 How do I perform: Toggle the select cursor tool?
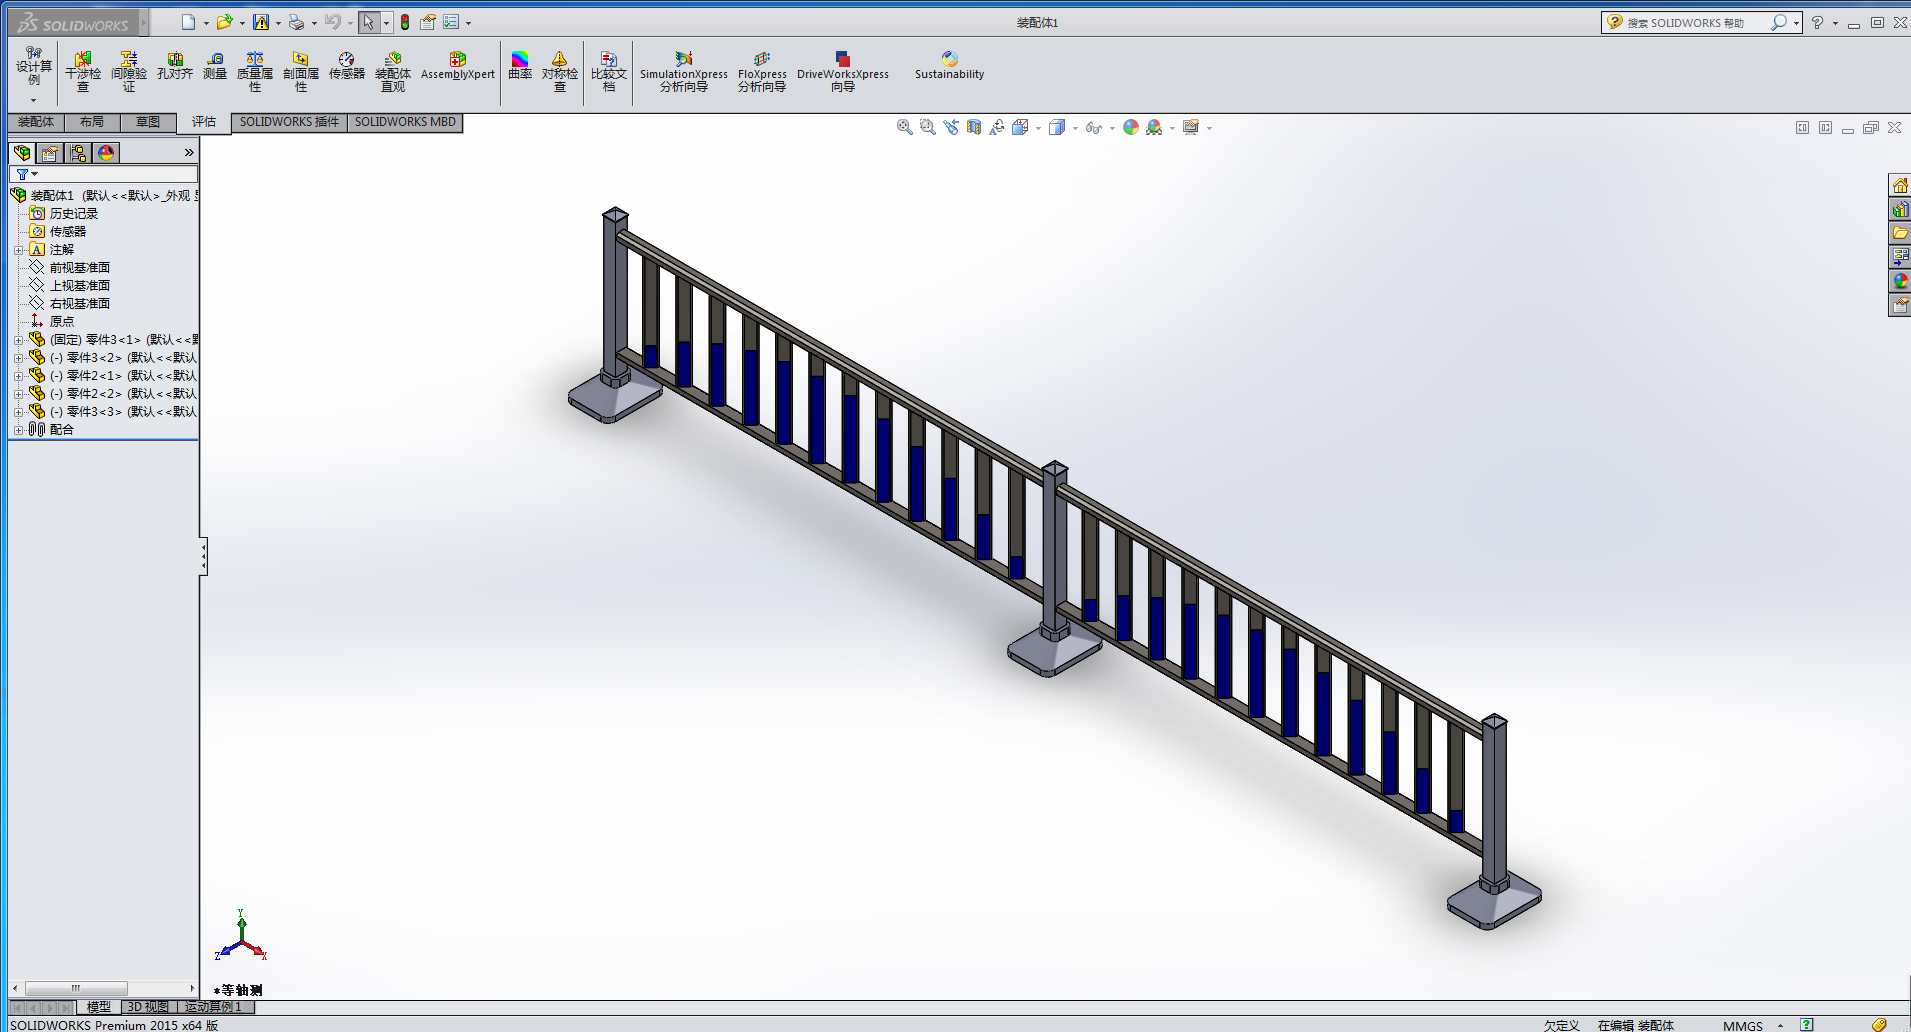tap(369, 22)
